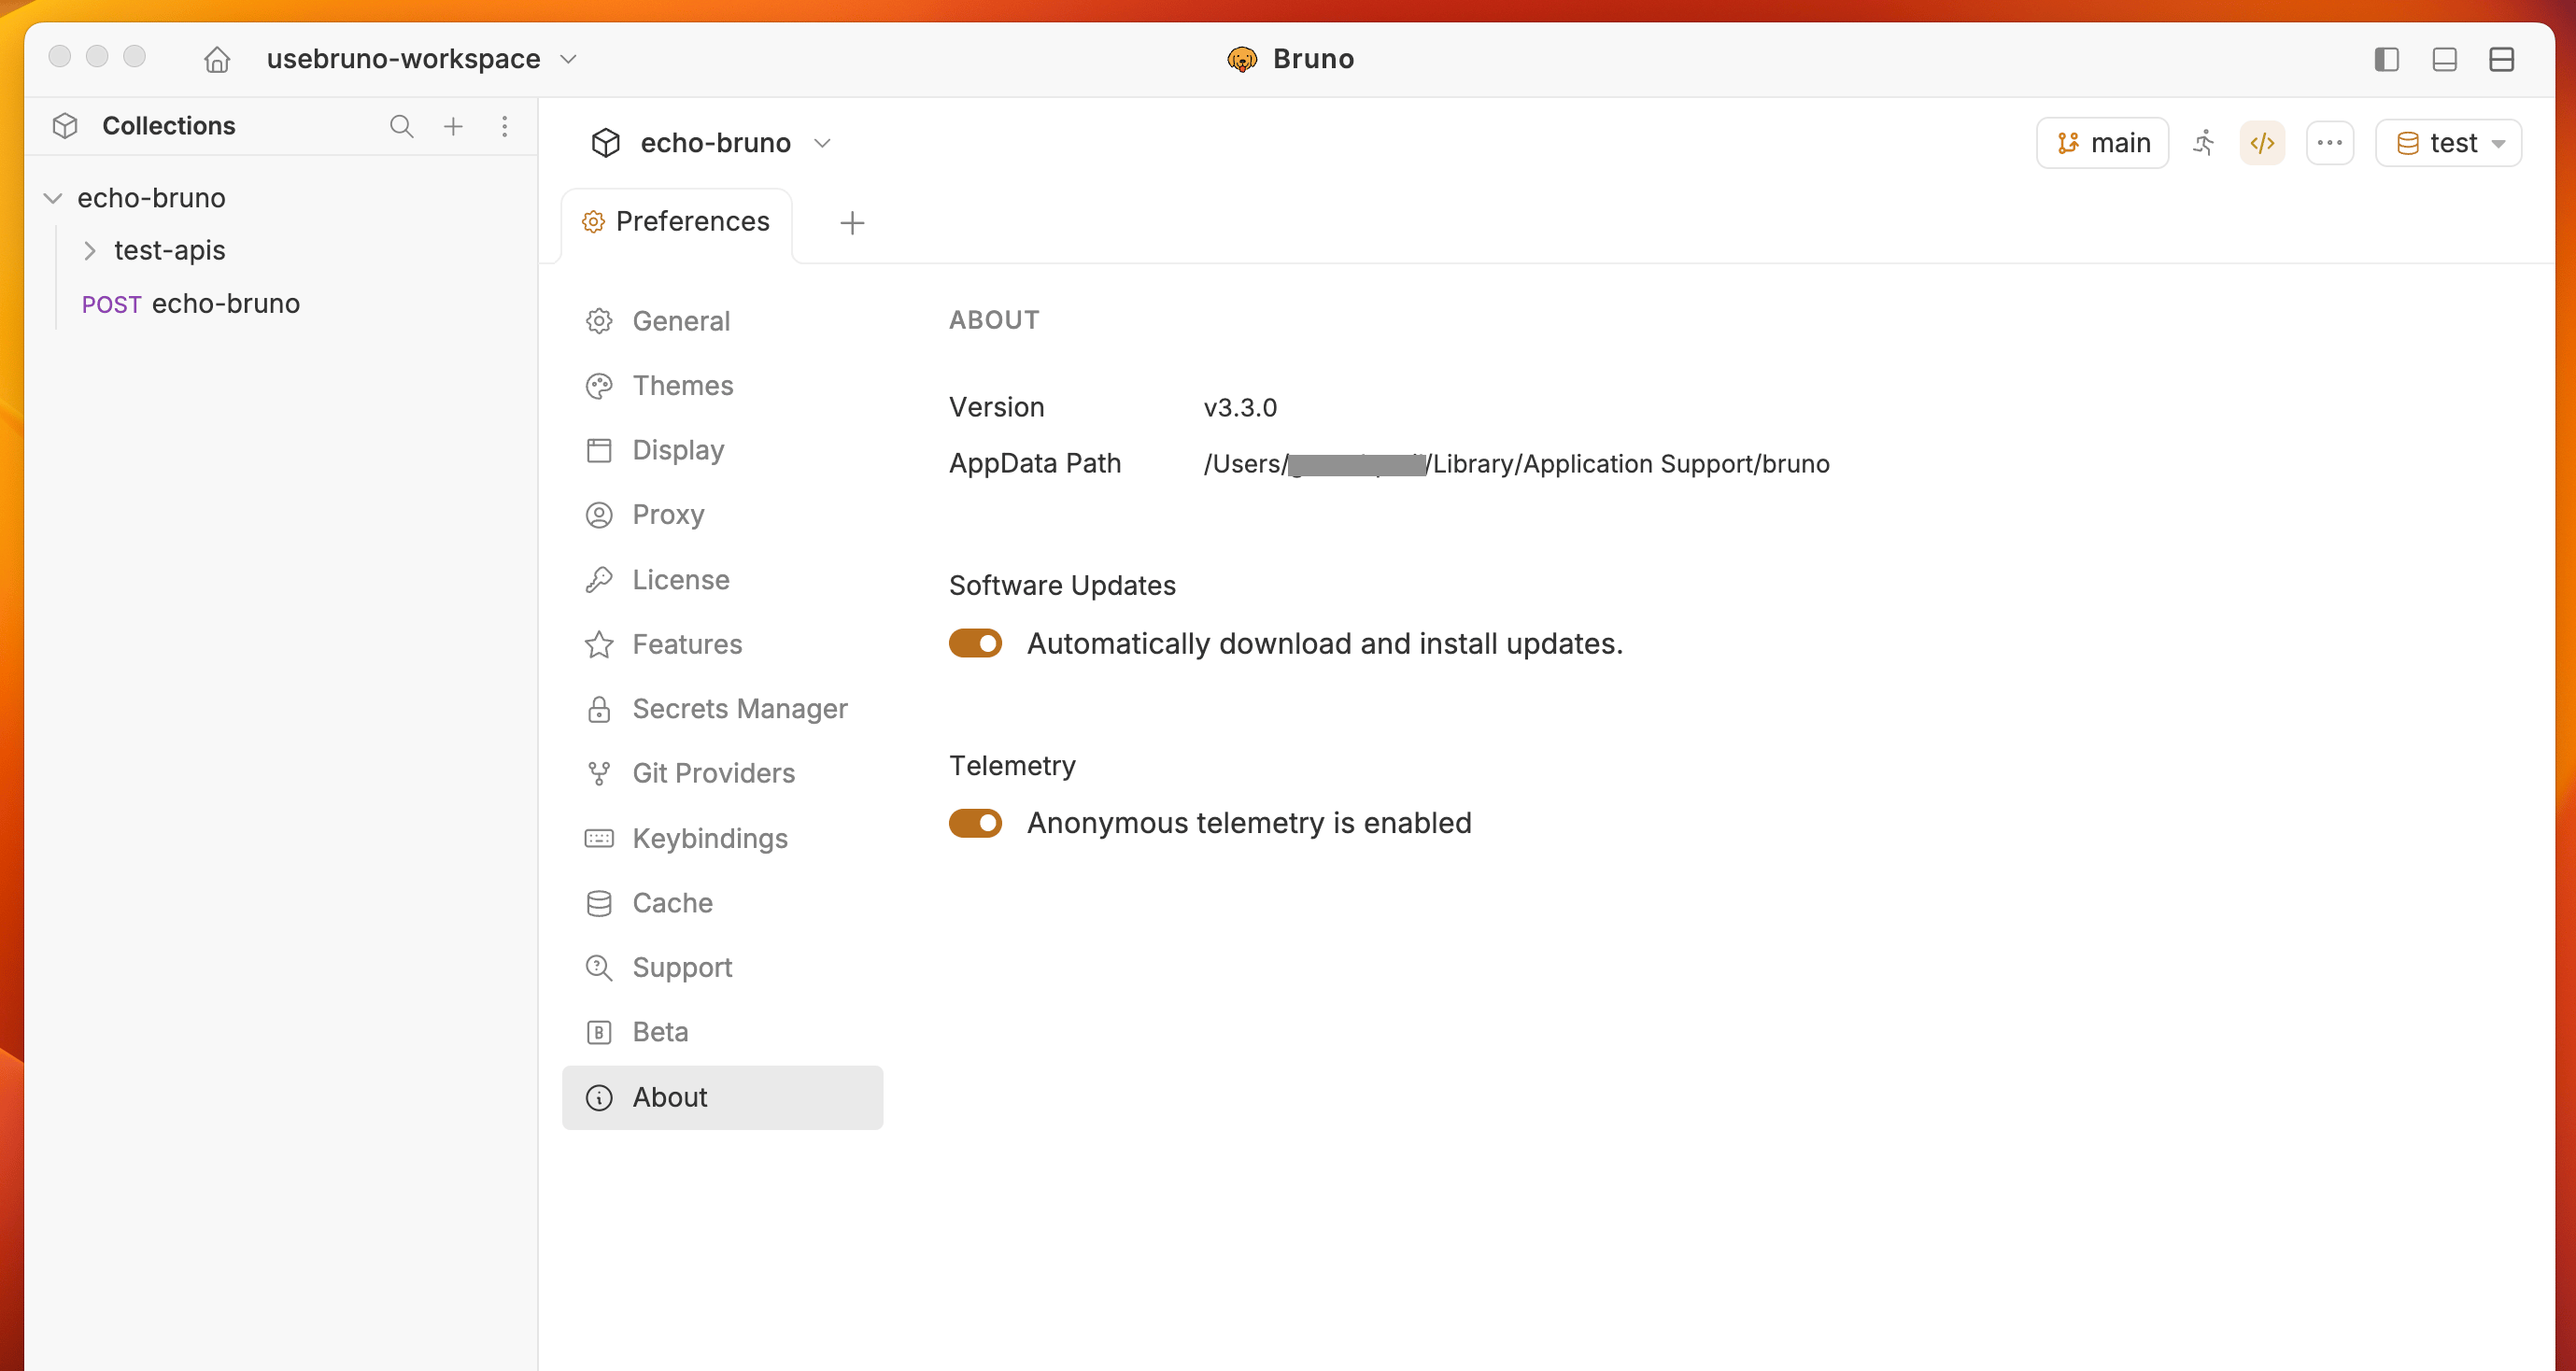Screen dimensions: 2576x1371
Task: Open Themes preferences section
Action: 722,386
